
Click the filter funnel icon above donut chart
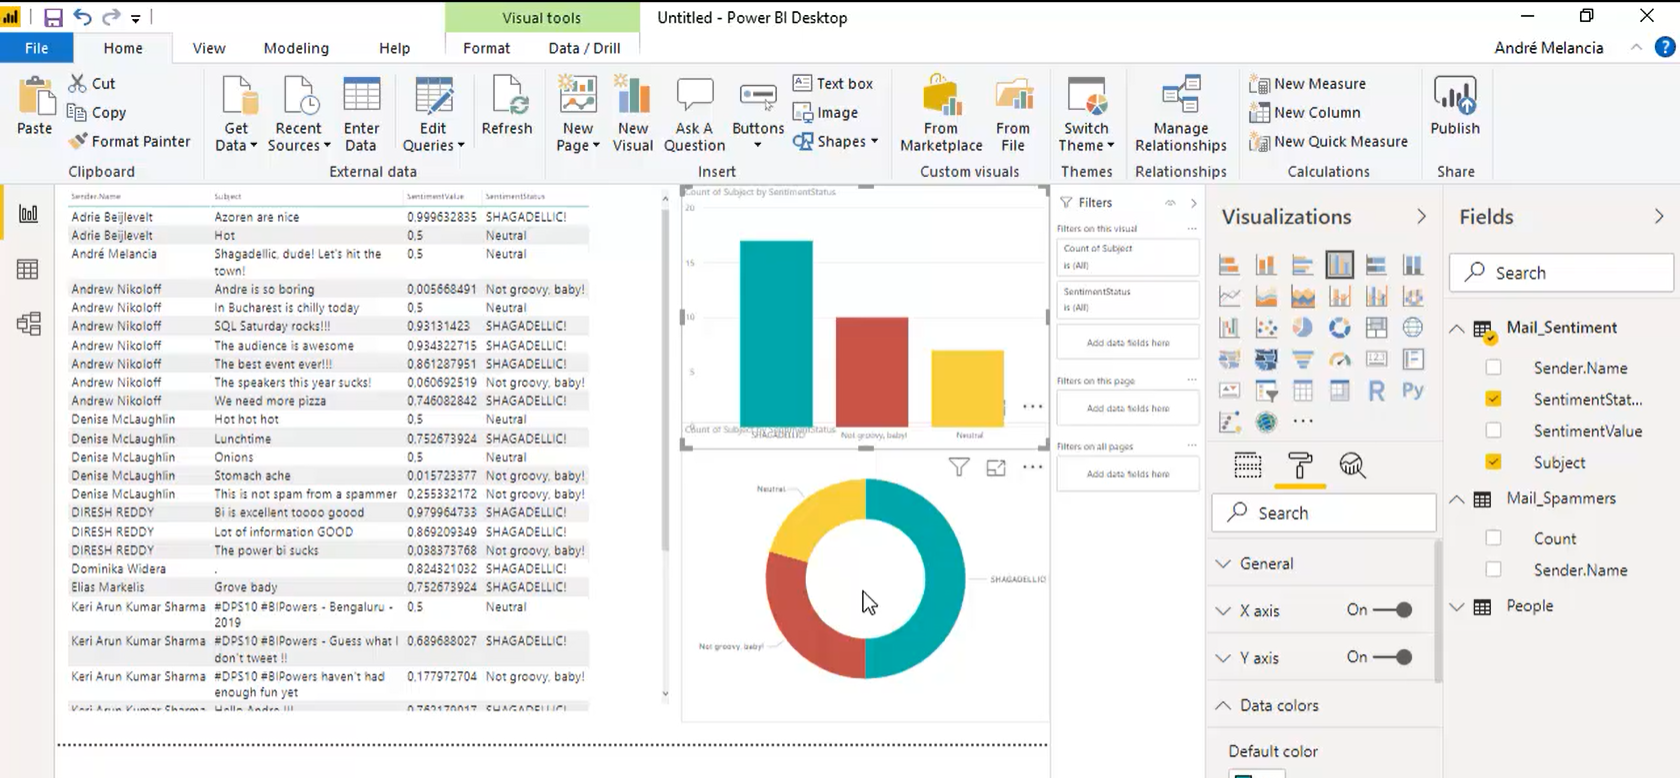coord(958,467)
